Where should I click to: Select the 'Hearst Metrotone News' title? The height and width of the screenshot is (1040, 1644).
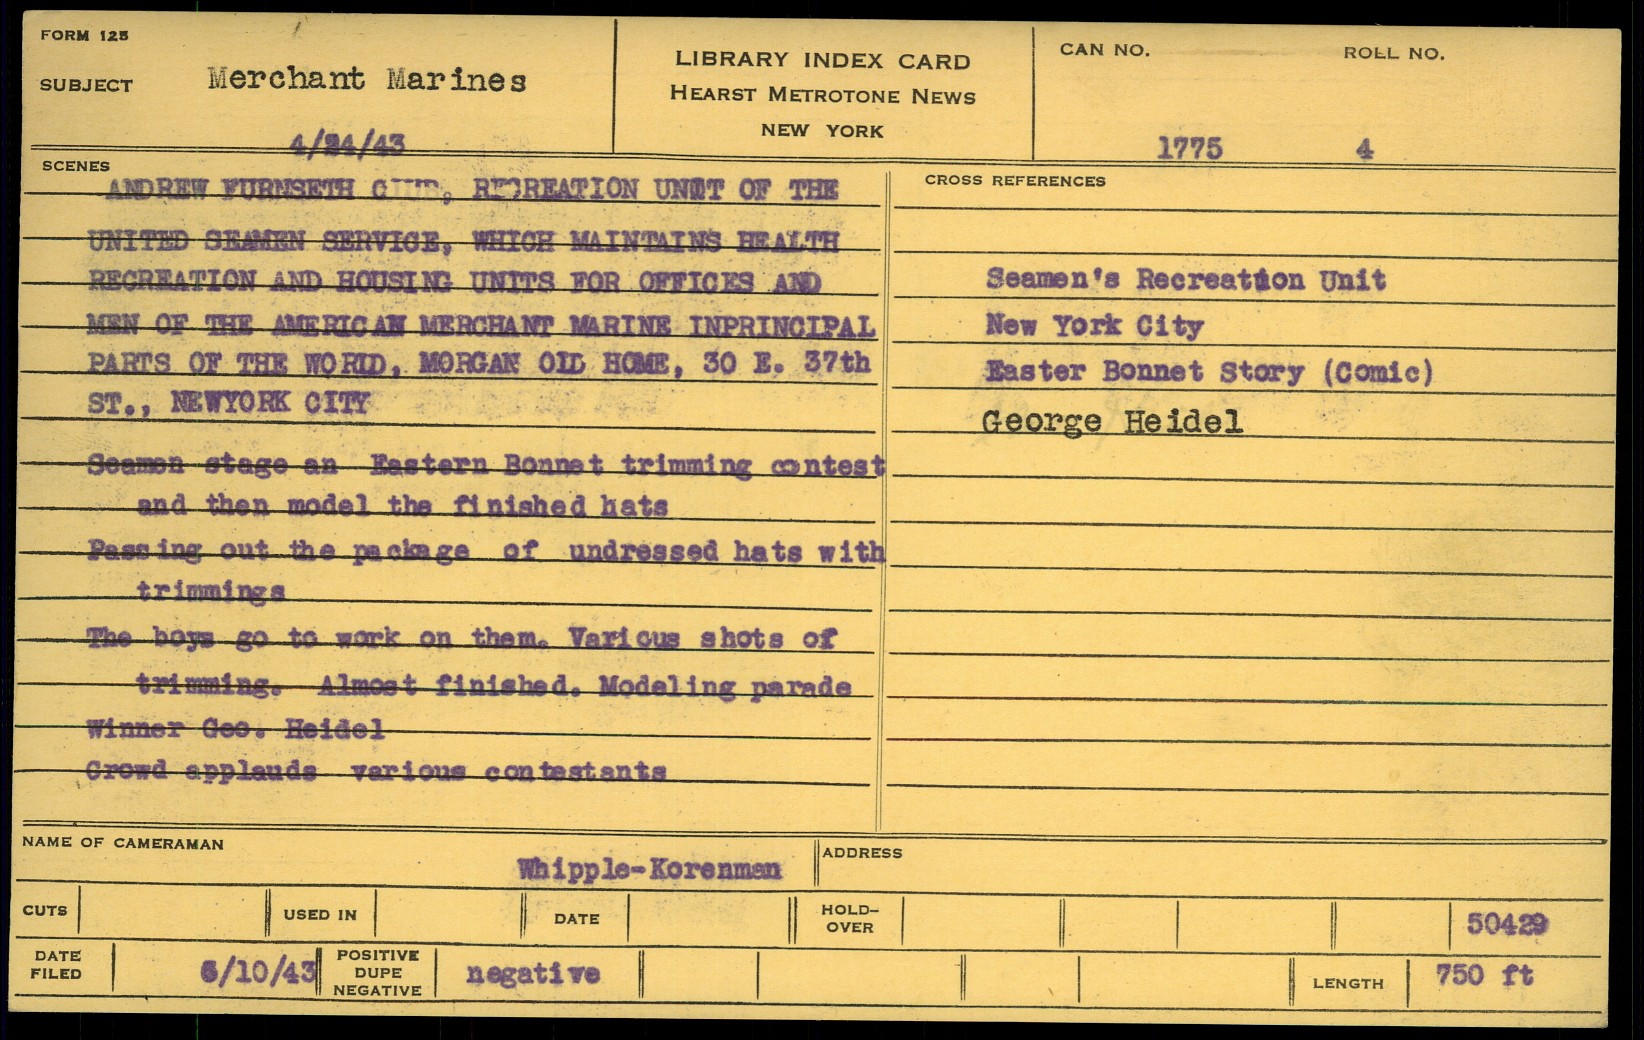[822, 96]
